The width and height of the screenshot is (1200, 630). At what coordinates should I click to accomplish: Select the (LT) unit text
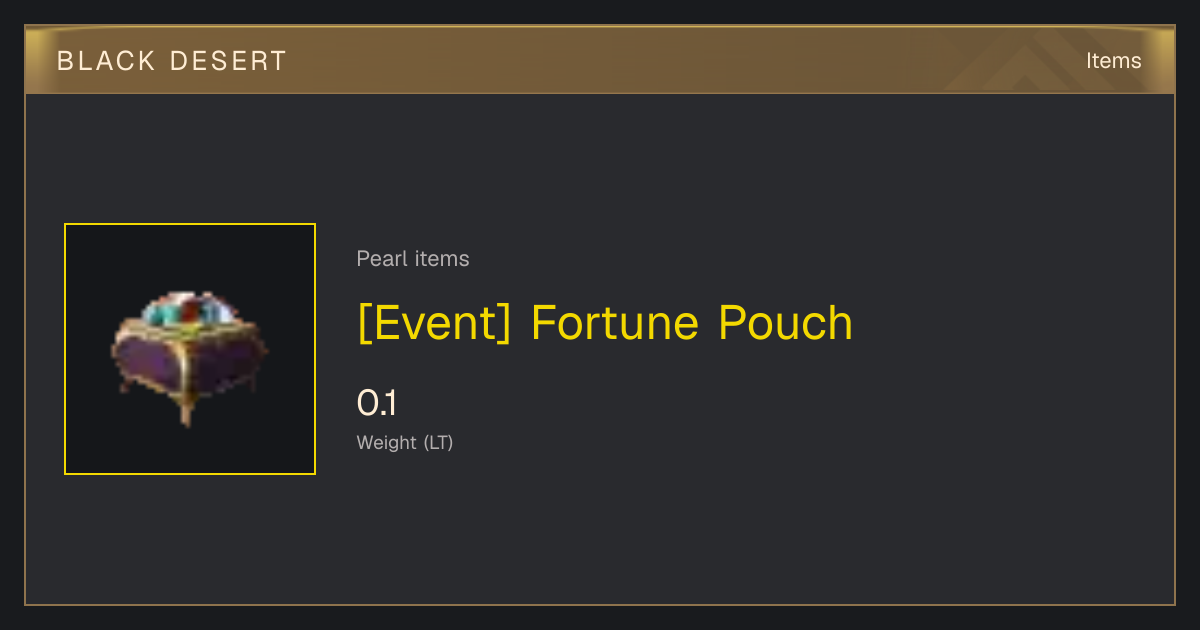coord(438,443)
